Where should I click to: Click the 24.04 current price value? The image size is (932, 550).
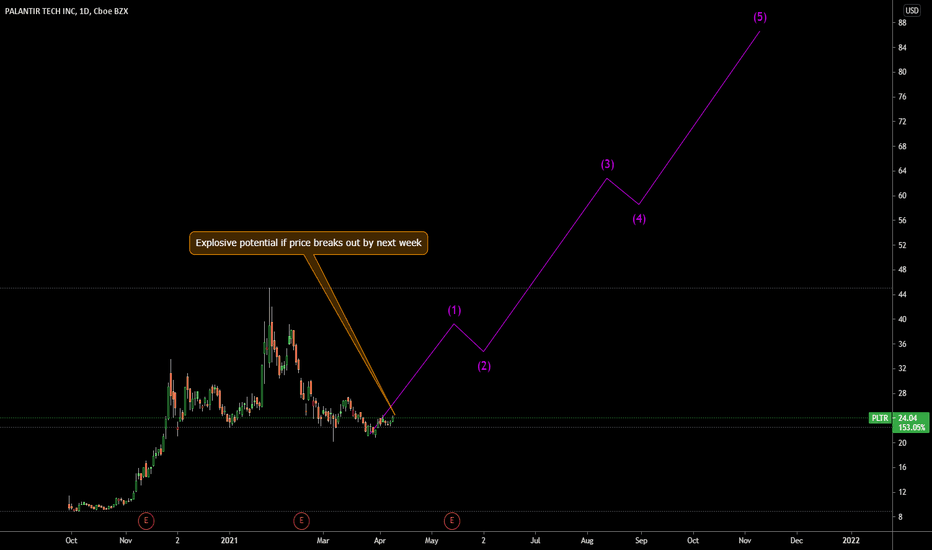pyautogui.click(x=907, y=418)
